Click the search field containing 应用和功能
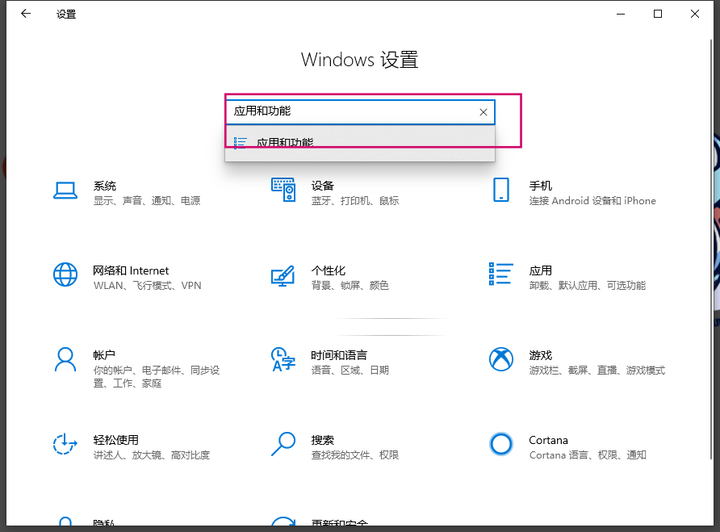This screenshot has height=532, width=720. [360, 112]
